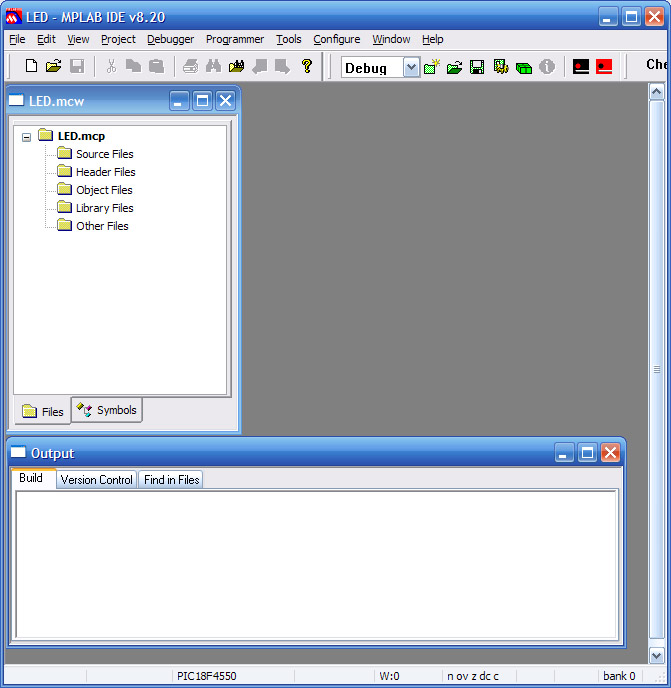This screenshot has width=671, height=688.
Task: Click the Paste clipboard icon
Action: point(156,66)
